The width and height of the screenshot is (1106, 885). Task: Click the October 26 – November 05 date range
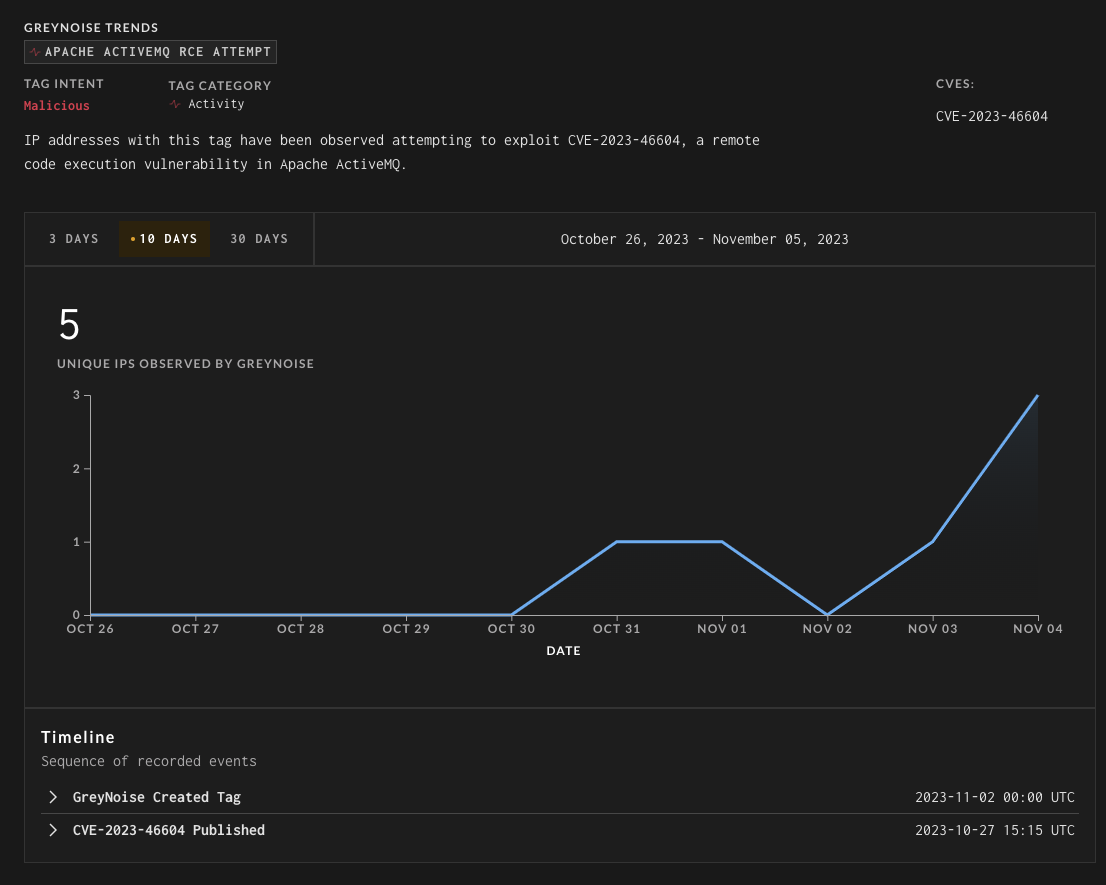tap(704, 239)
